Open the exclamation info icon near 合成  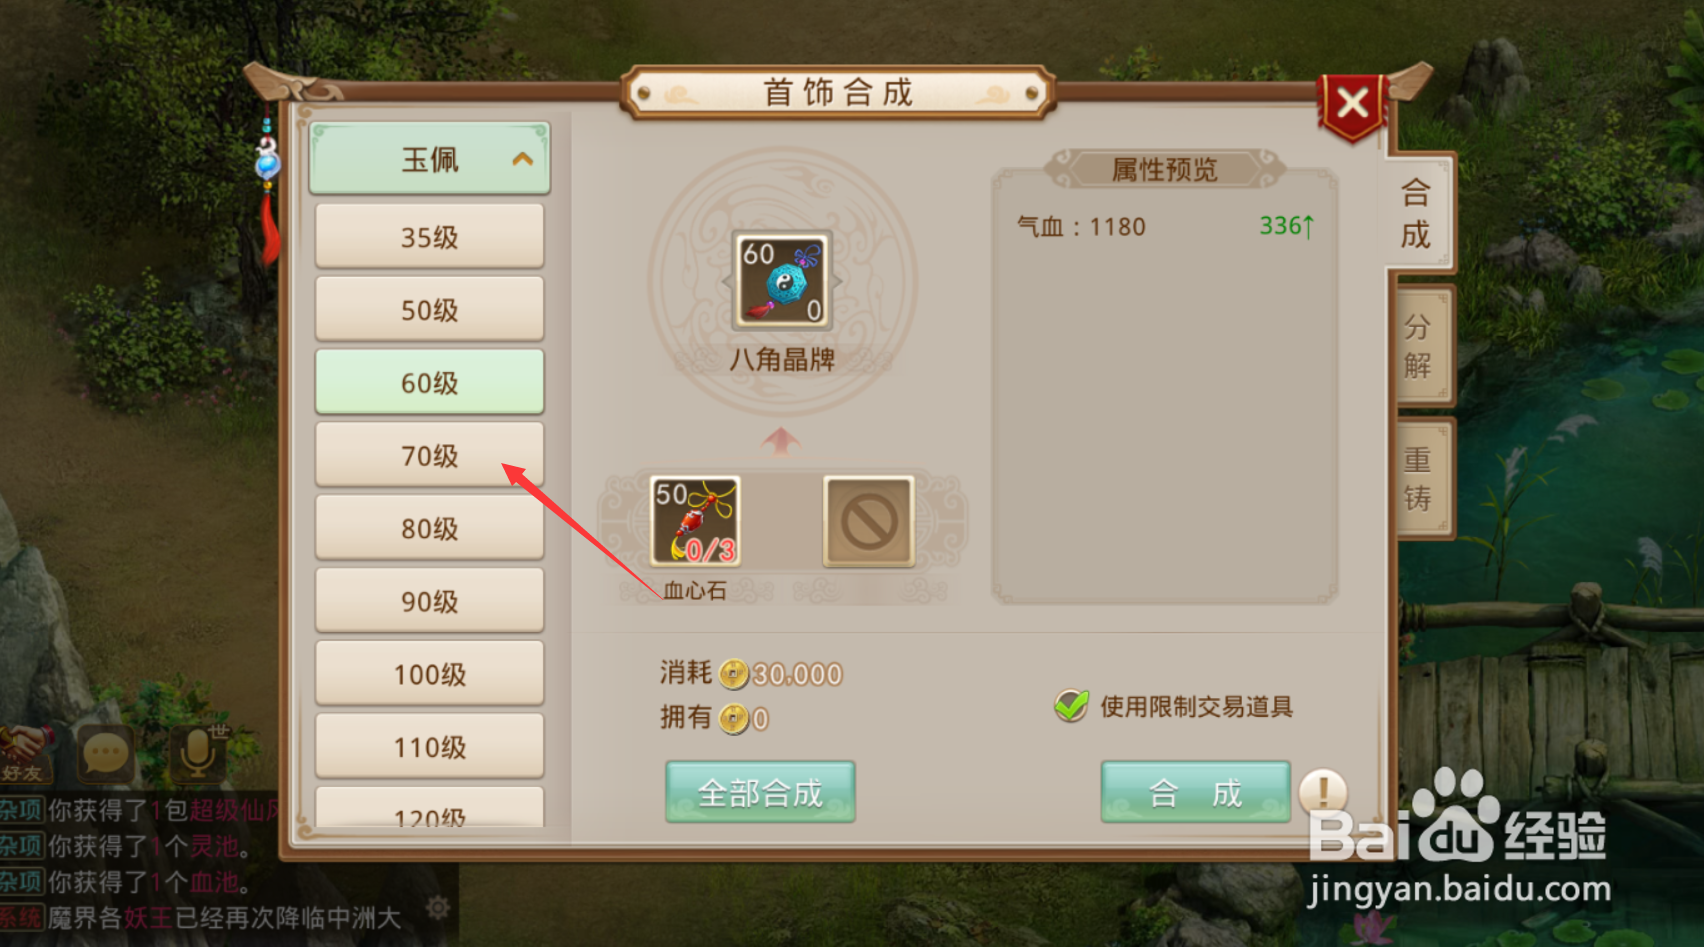tap(1323, 792)
